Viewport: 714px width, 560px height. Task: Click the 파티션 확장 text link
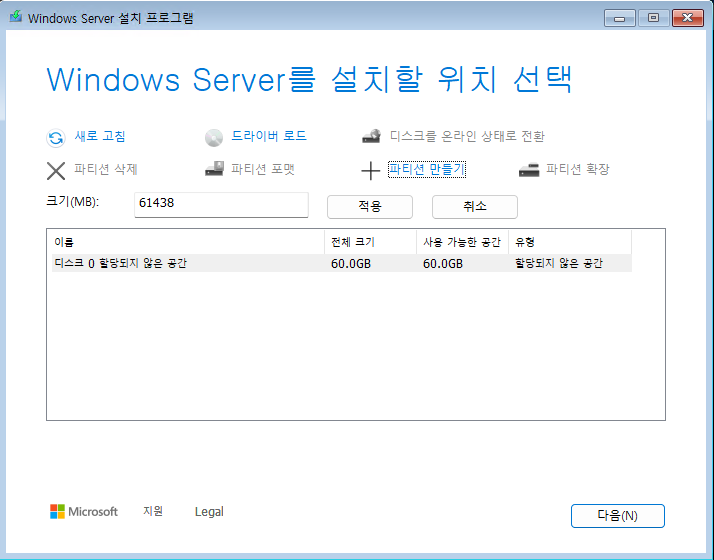click(x=577, y=169)
